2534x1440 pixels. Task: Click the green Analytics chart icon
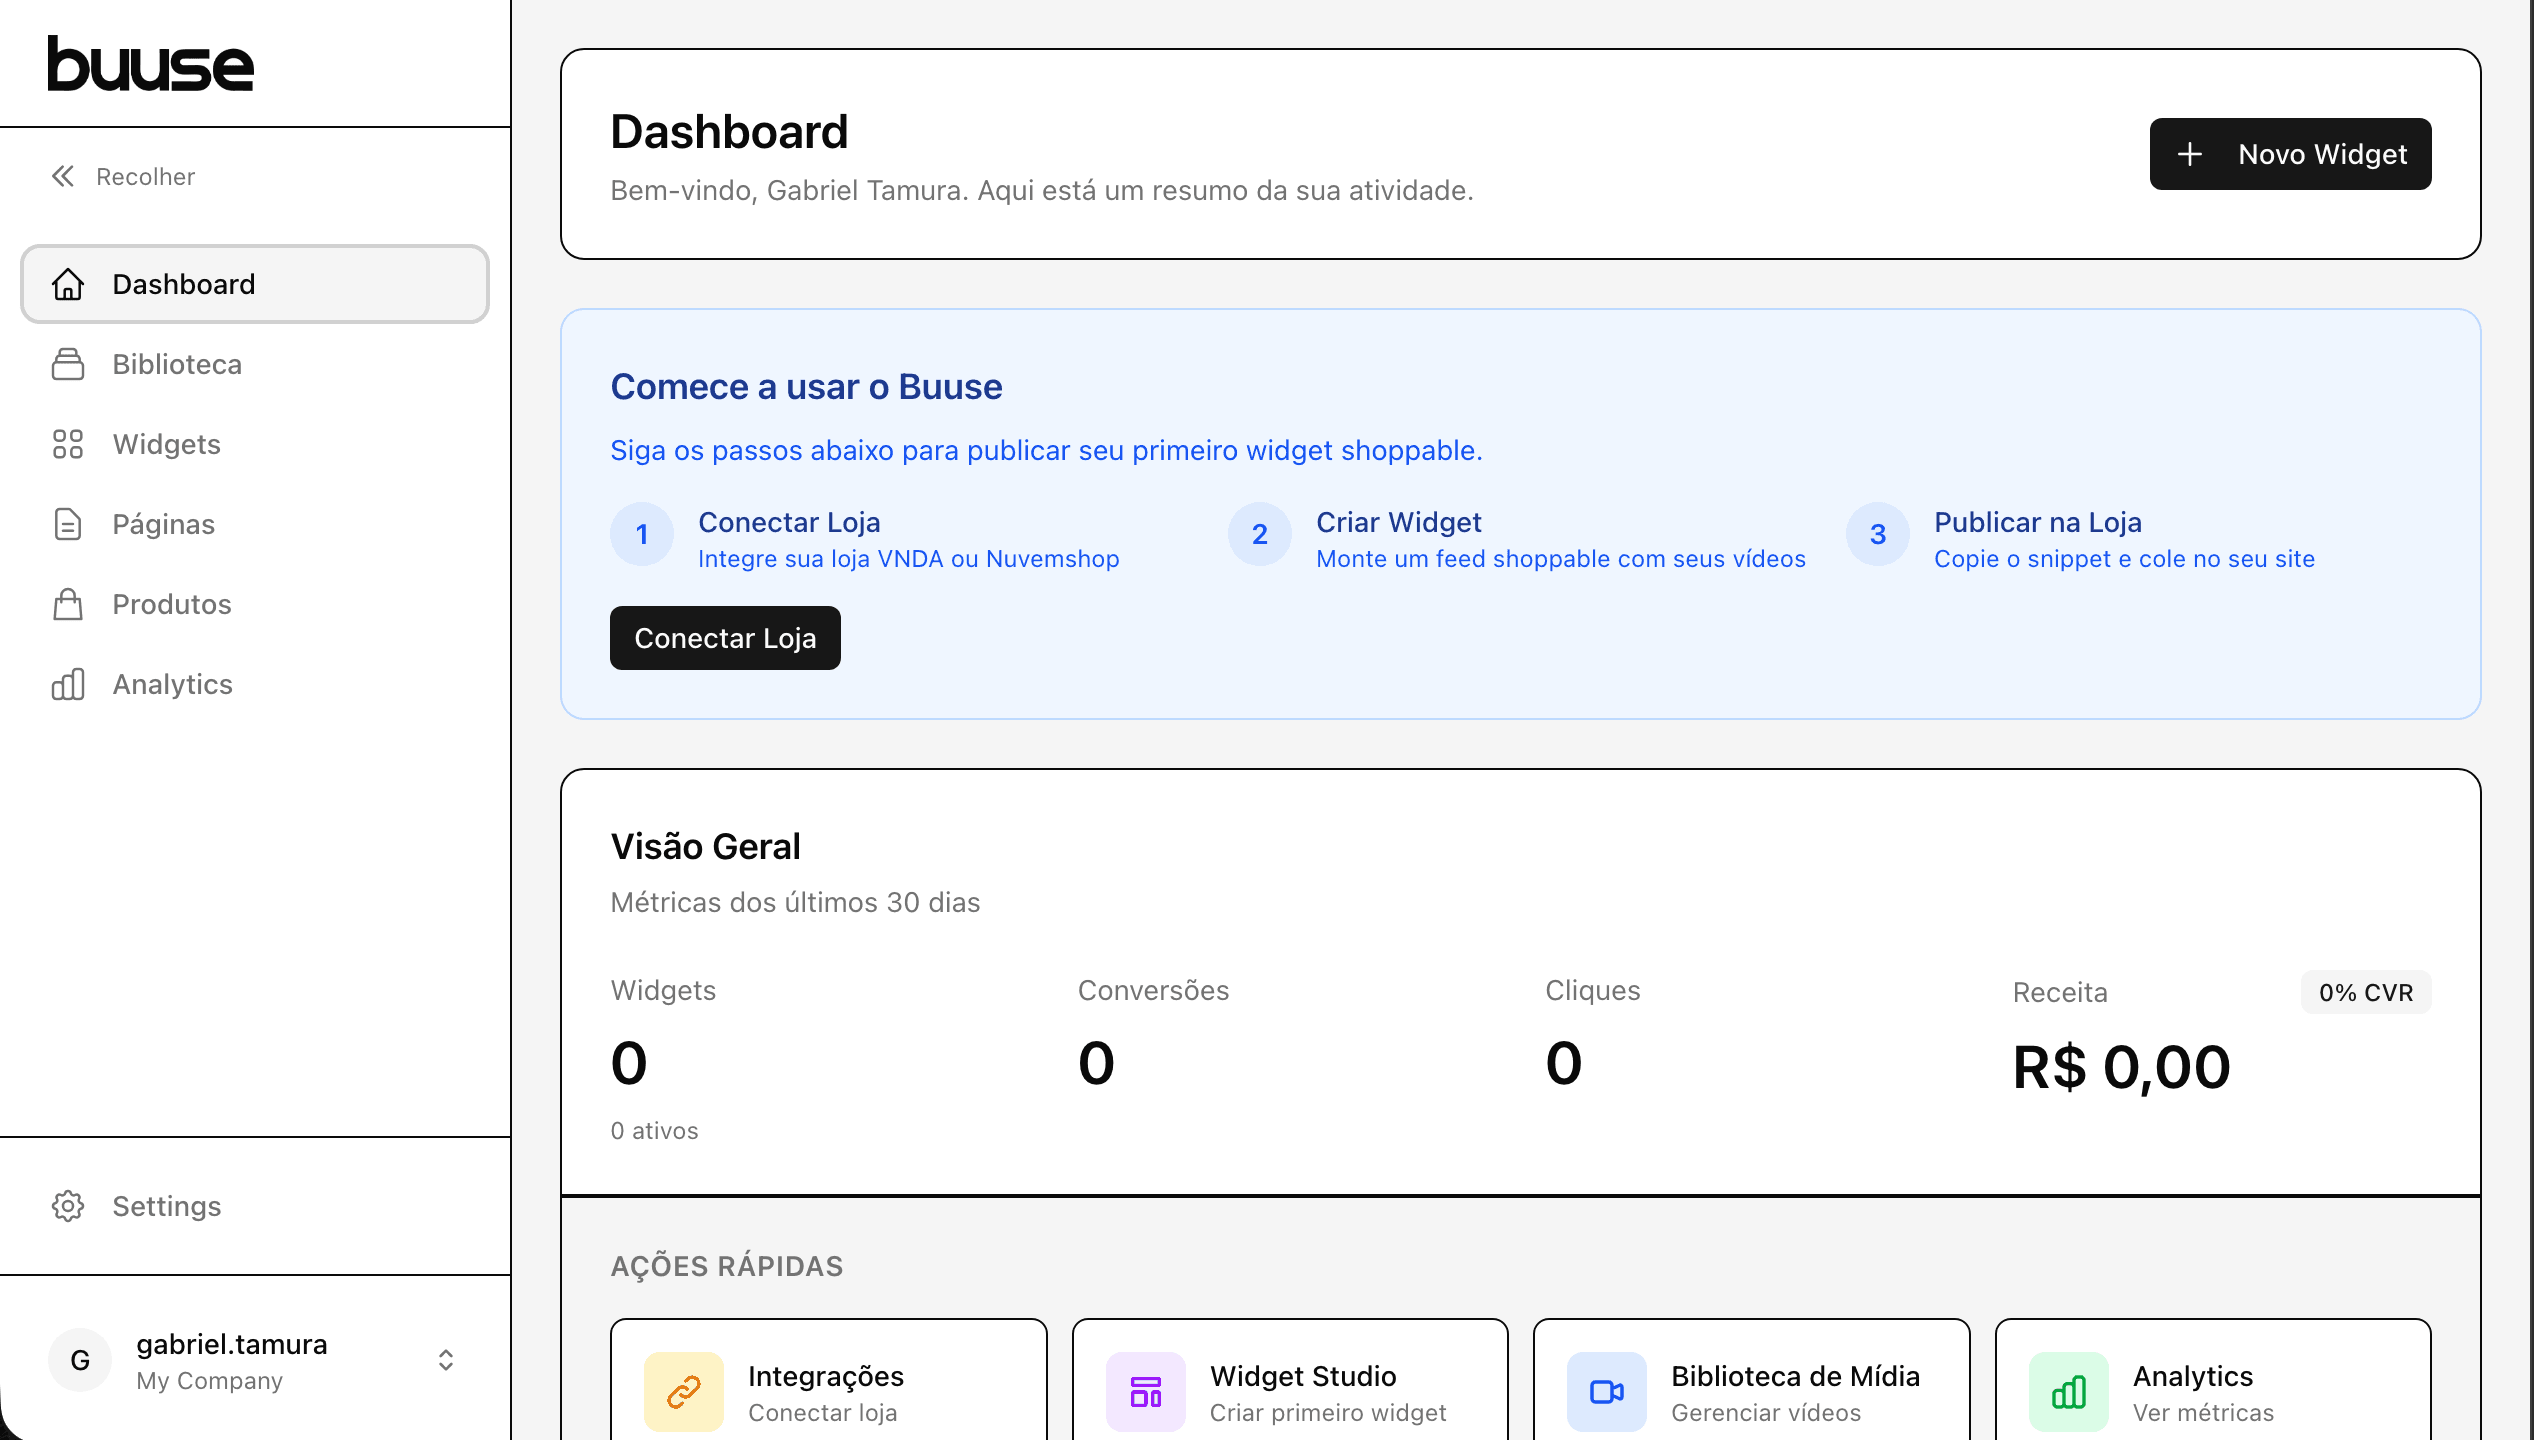(2068, 1392)
